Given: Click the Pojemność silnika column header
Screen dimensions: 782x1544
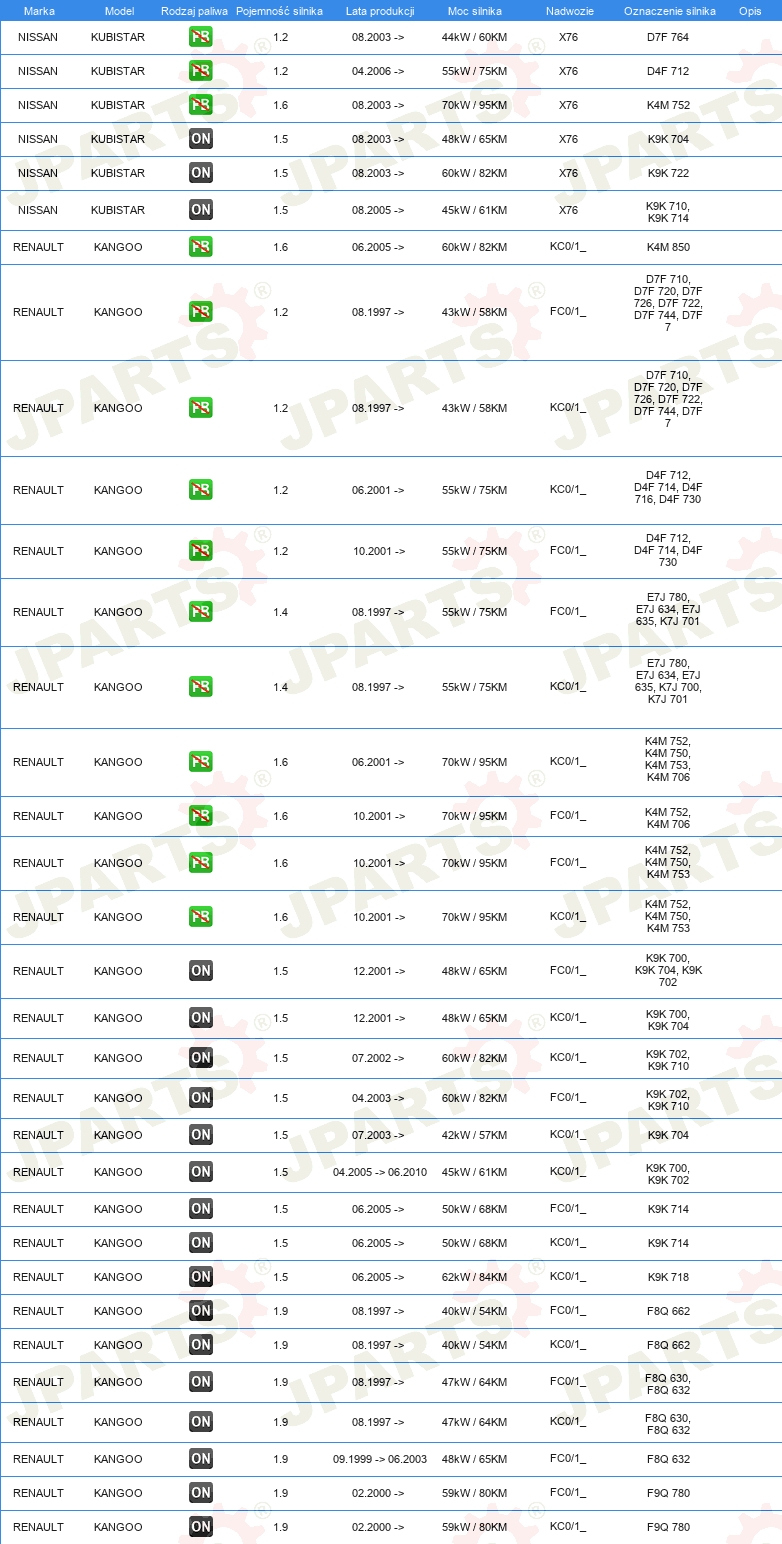Looking at the screenshot, I should point(280,11).
